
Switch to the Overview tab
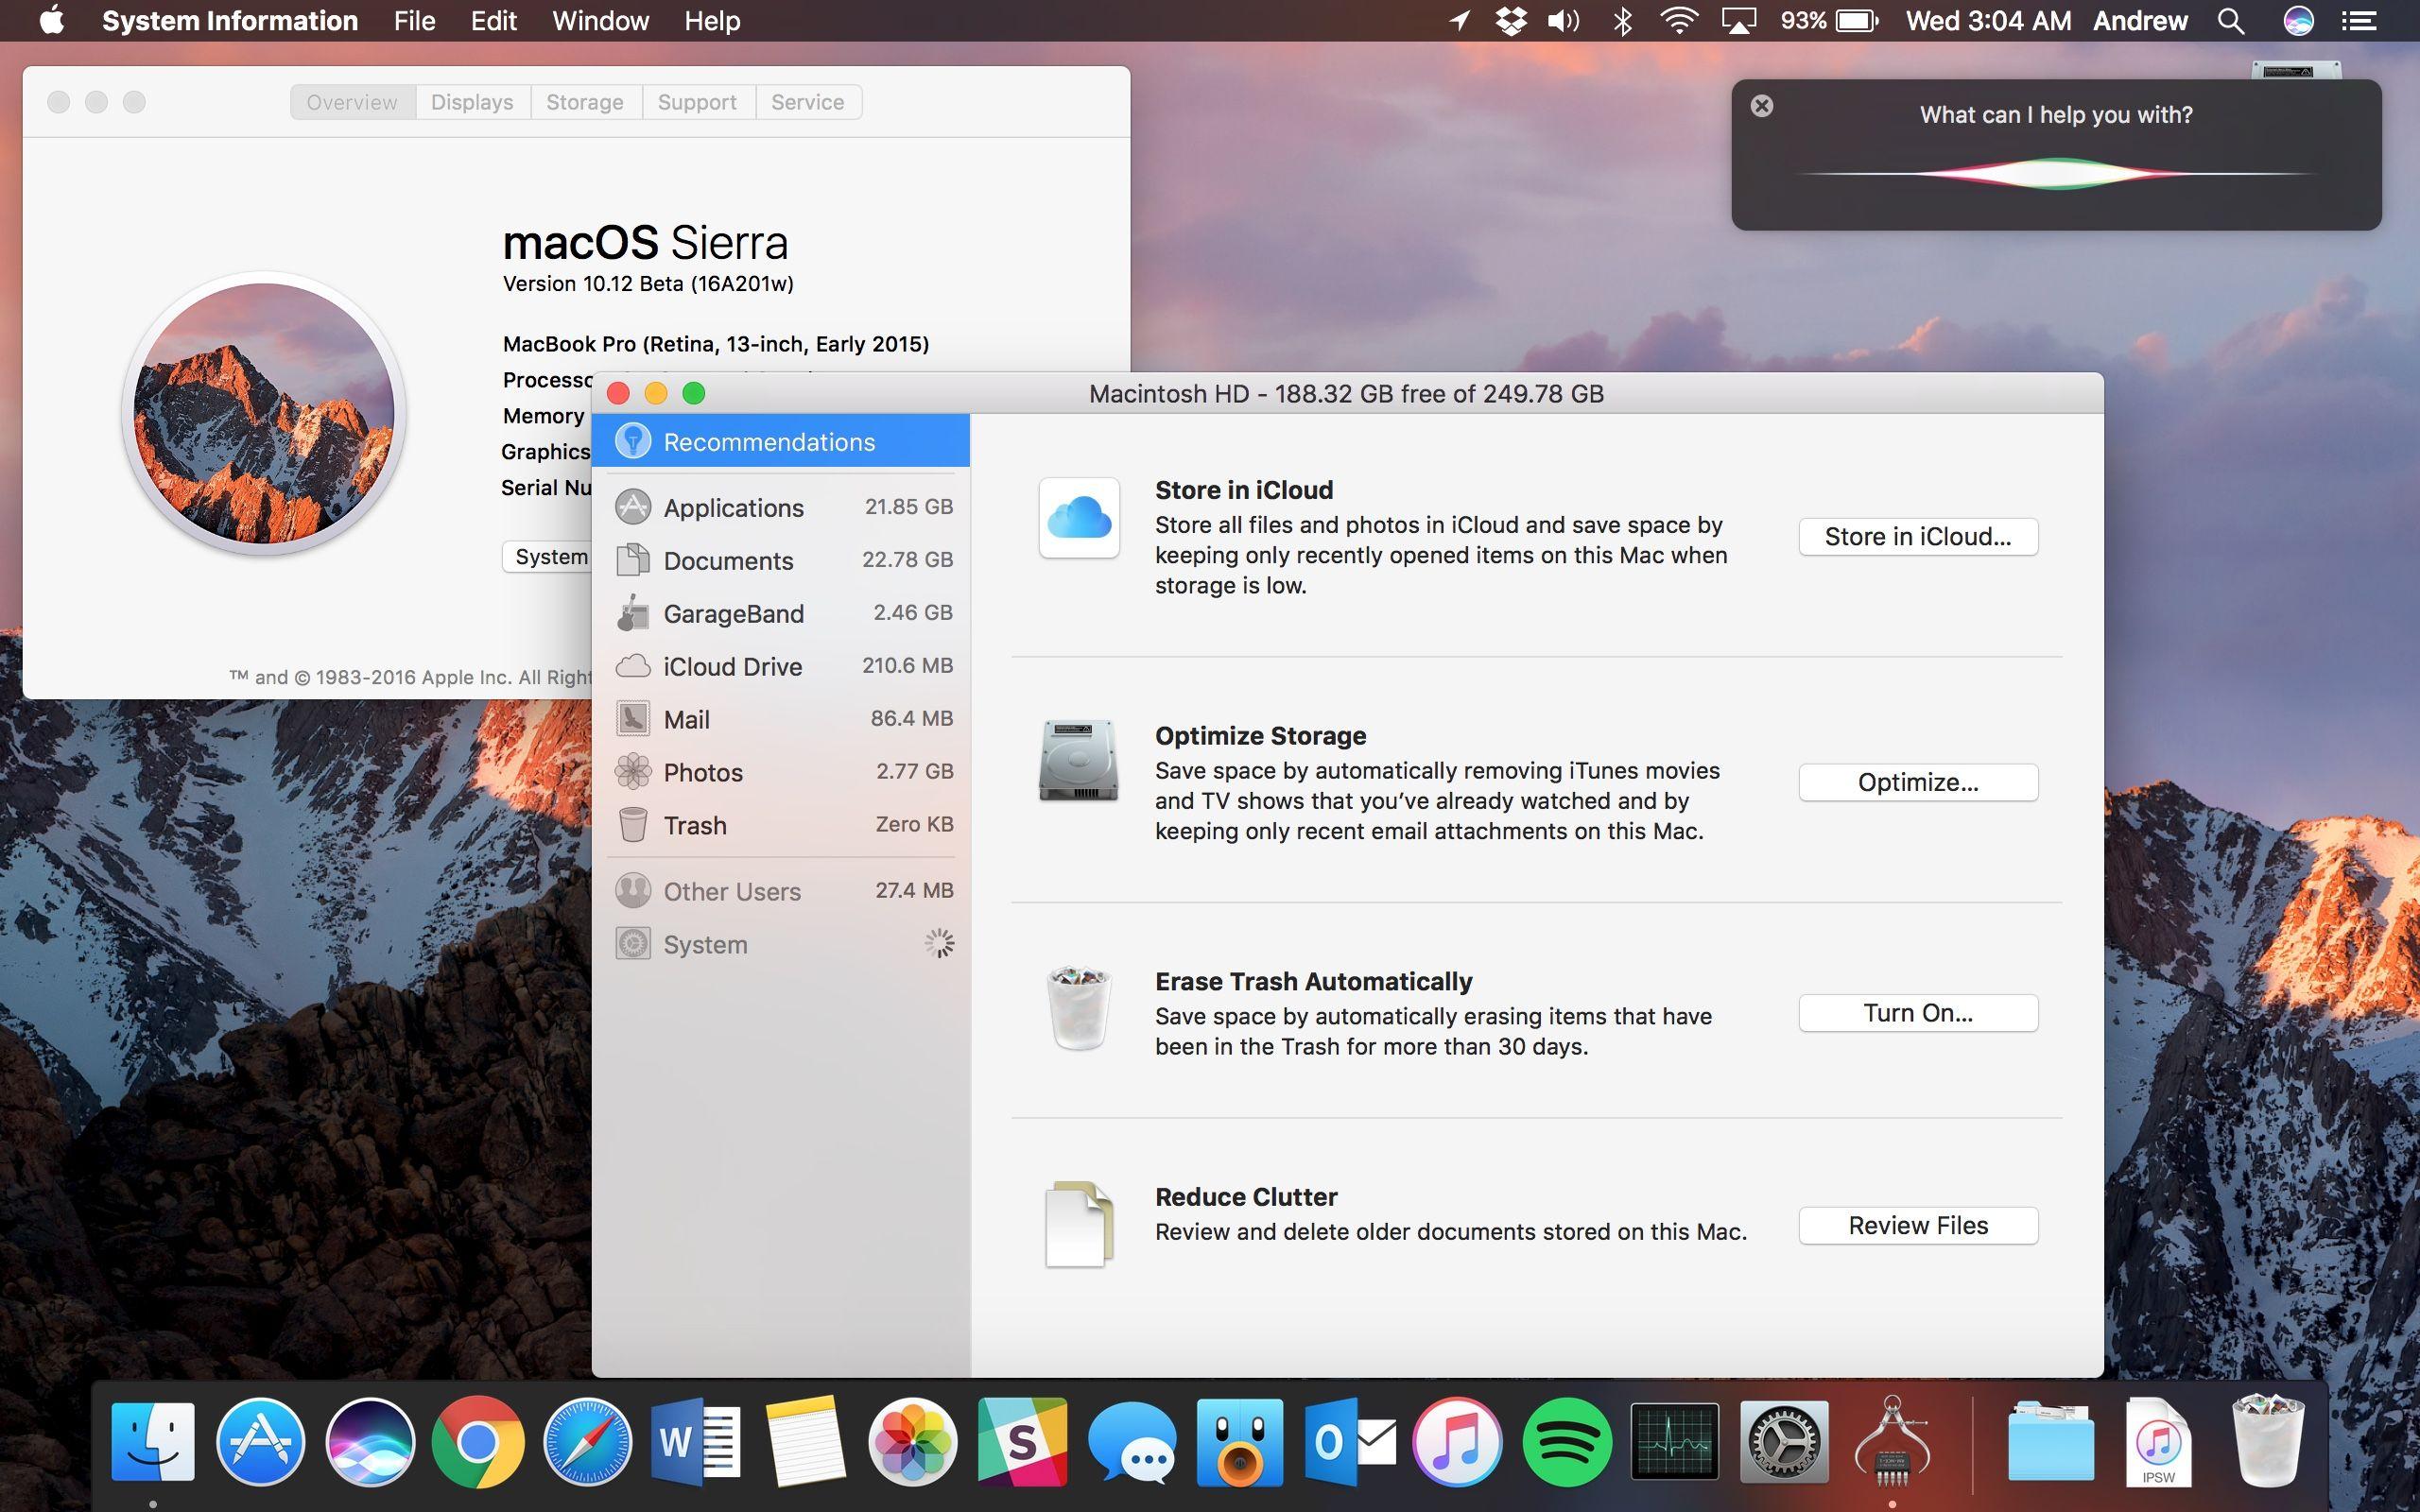coord(349,101)
